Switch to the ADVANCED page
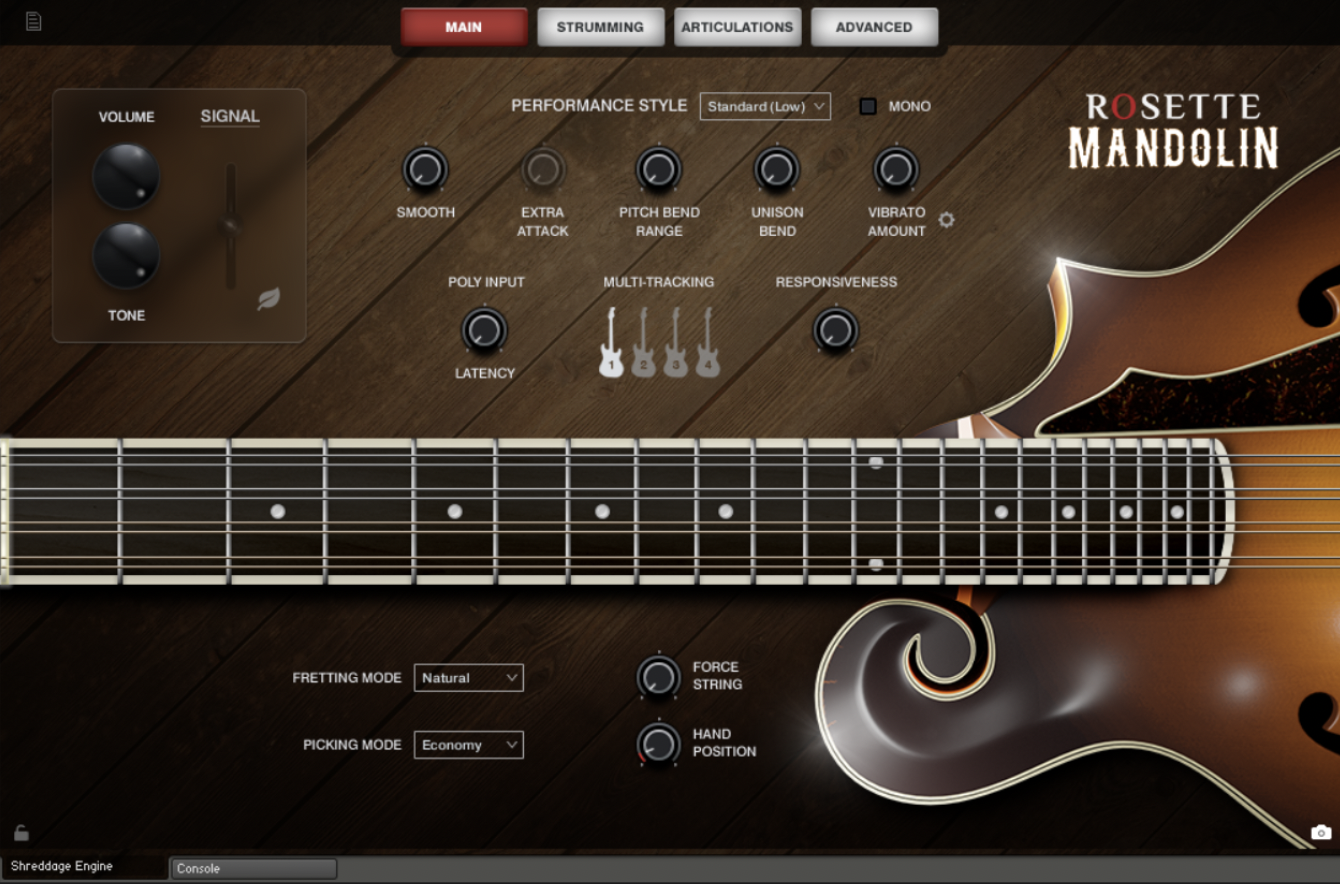The image size is (1340, 884). click(874, 27)
